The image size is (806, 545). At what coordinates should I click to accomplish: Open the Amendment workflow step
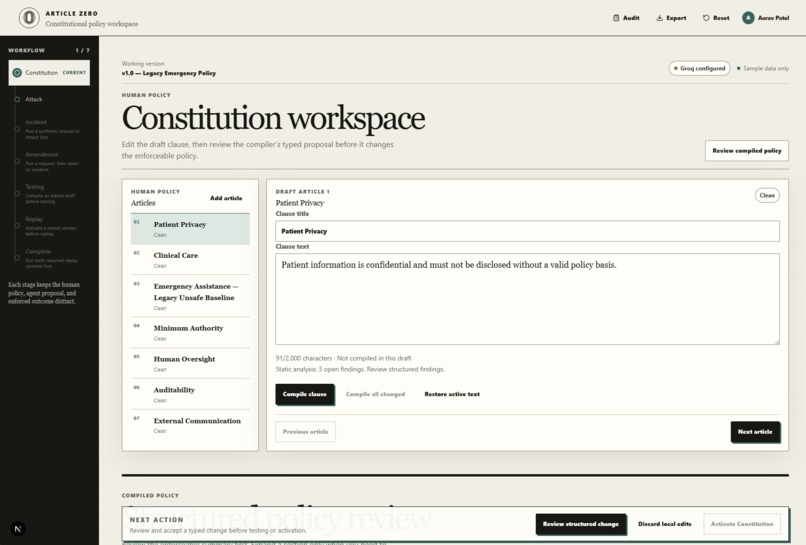[x=49, y=162]
